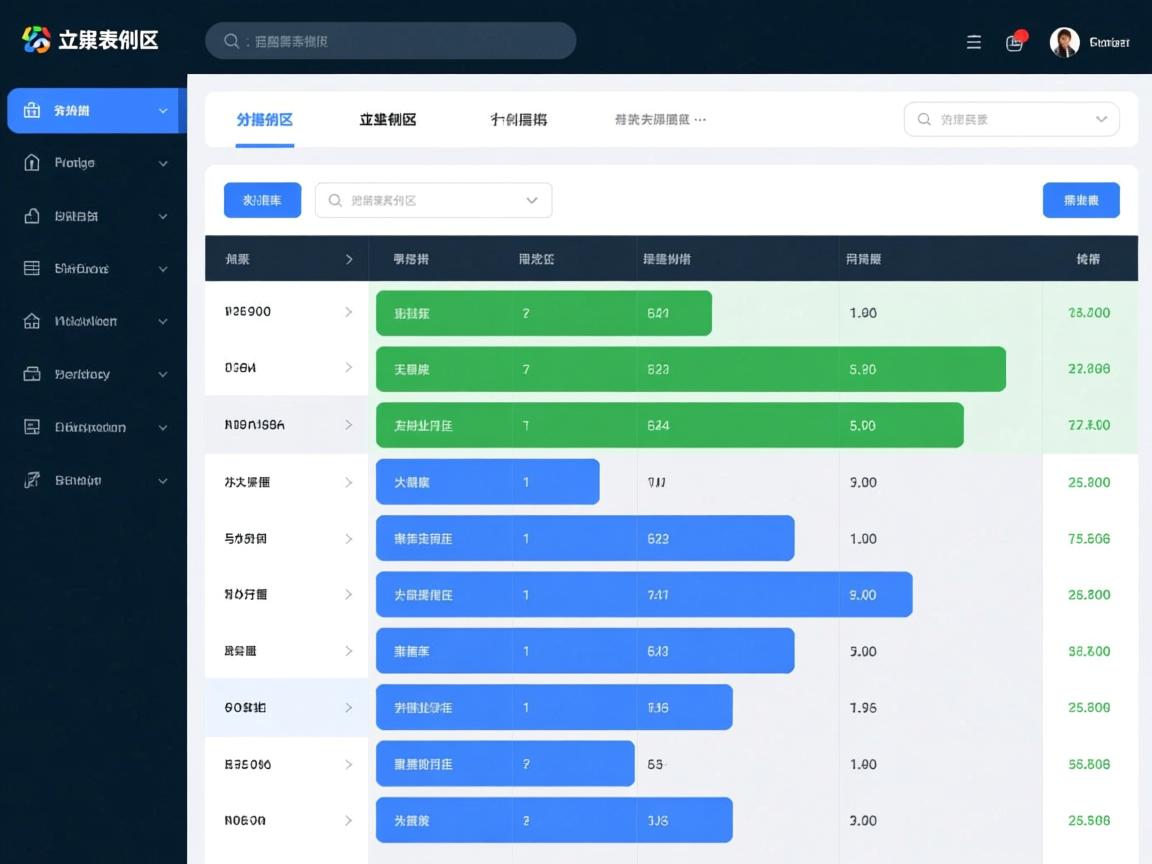Click the home icon beside Prorige in sidebar
The height and width of the screenshot is (864, 1152).
click(x=32, y=163)
